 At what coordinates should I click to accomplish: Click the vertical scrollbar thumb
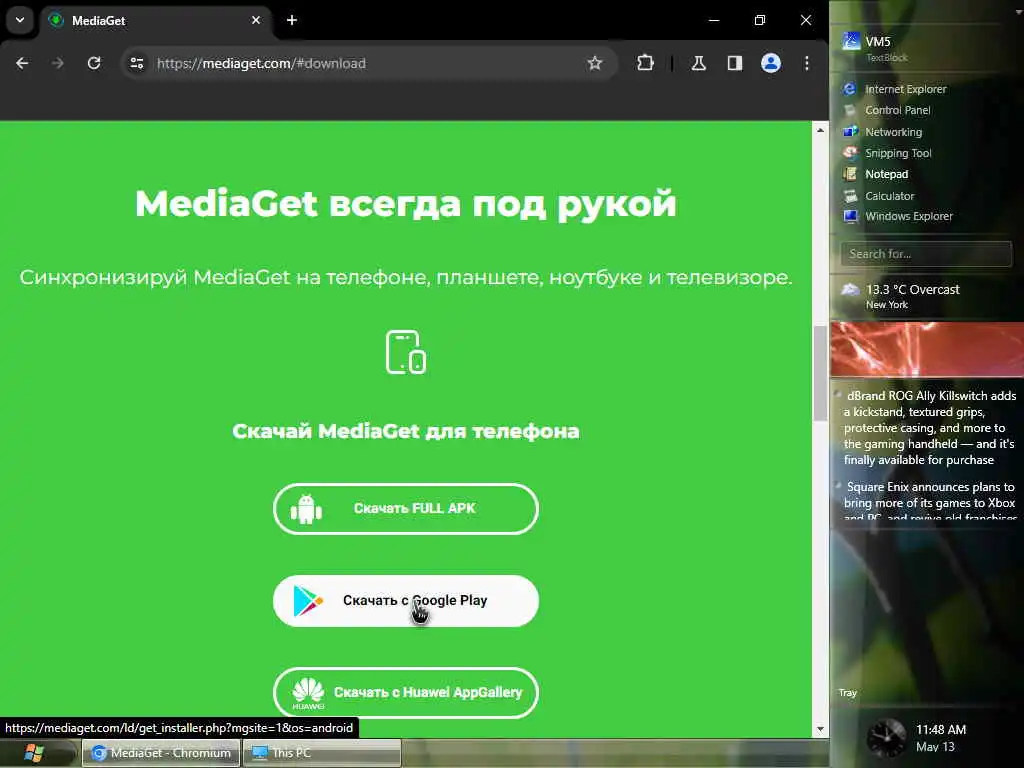(x=820, y=373)
